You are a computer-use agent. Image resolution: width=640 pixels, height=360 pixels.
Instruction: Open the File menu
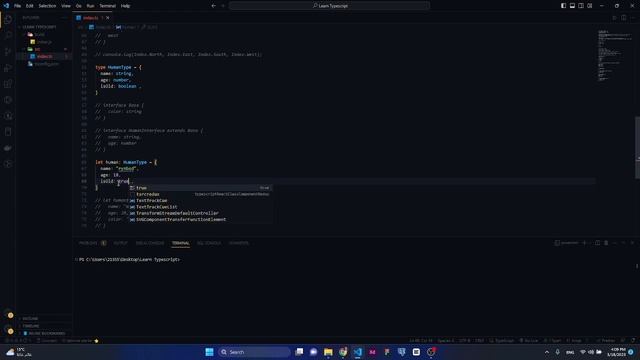(18, 6)
